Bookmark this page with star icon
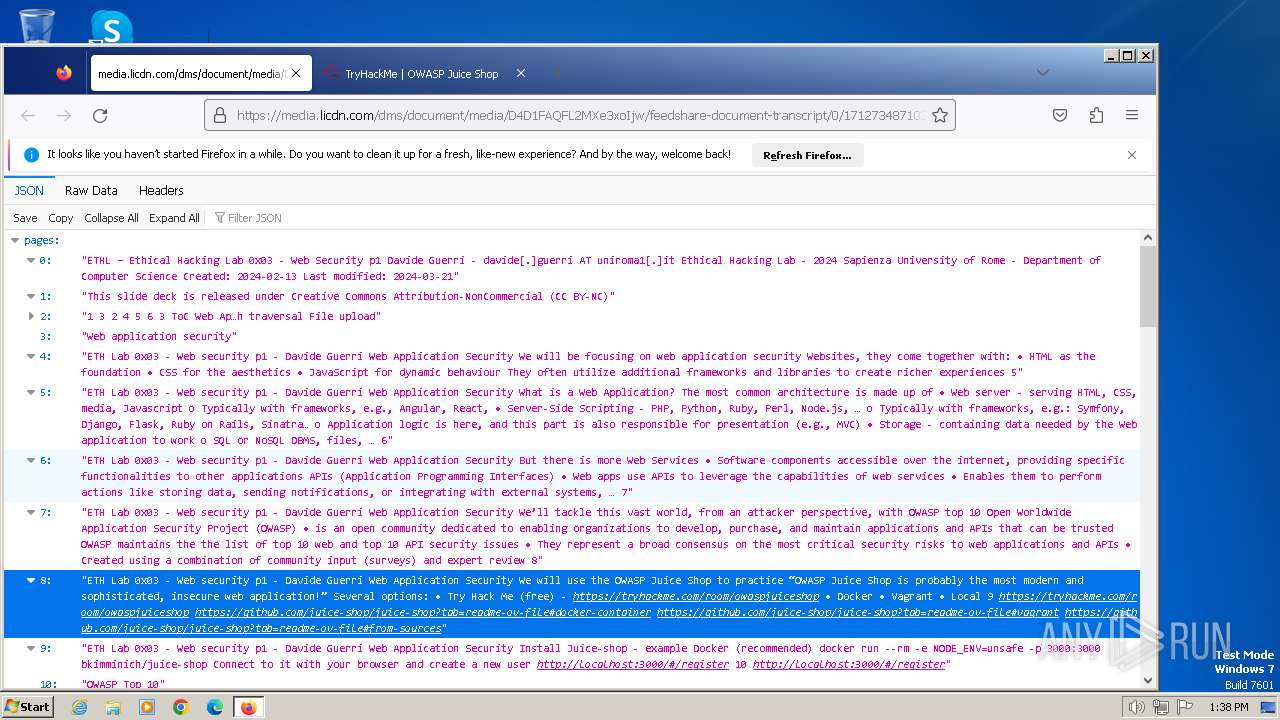 940,115
